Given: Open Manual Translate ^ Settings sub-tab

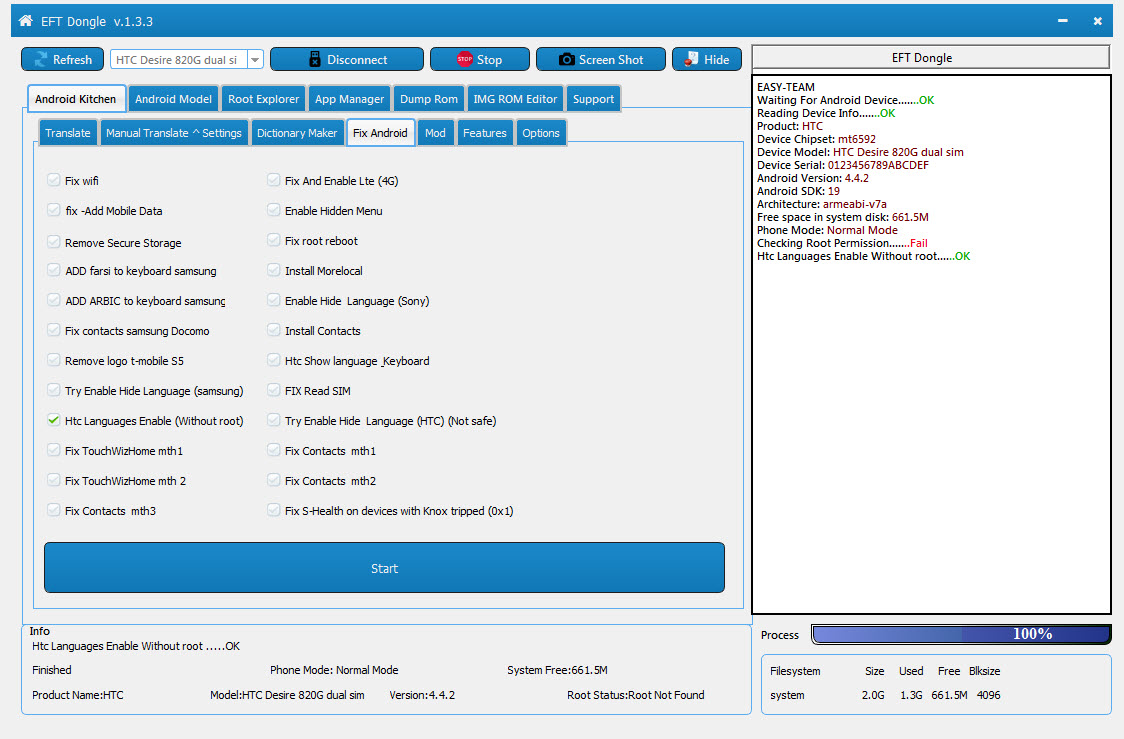Looking at the screenshot, I should [x=173, y=133].
